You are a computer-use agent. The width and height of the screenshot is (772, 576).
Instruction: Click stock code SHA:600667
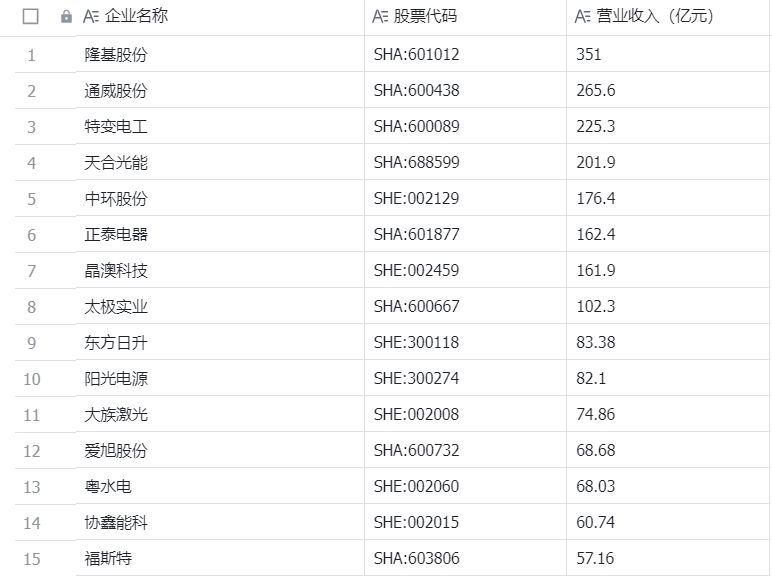coord(416,307)
